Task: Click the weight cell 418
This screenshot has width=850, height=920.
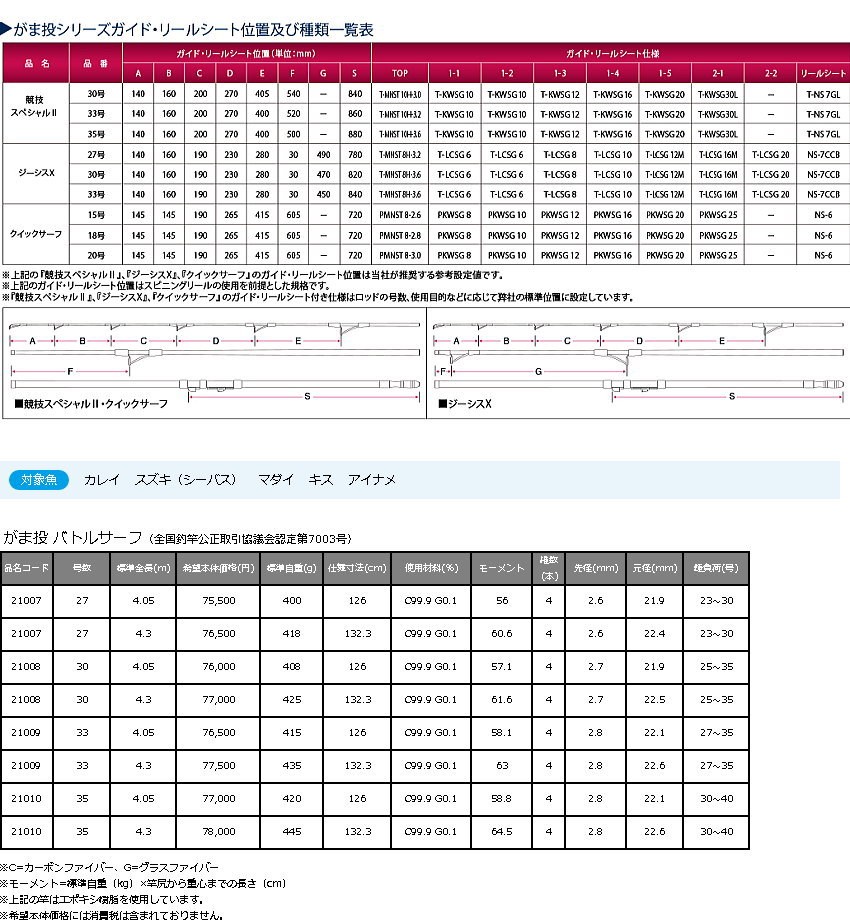Action: pos(292,634)
